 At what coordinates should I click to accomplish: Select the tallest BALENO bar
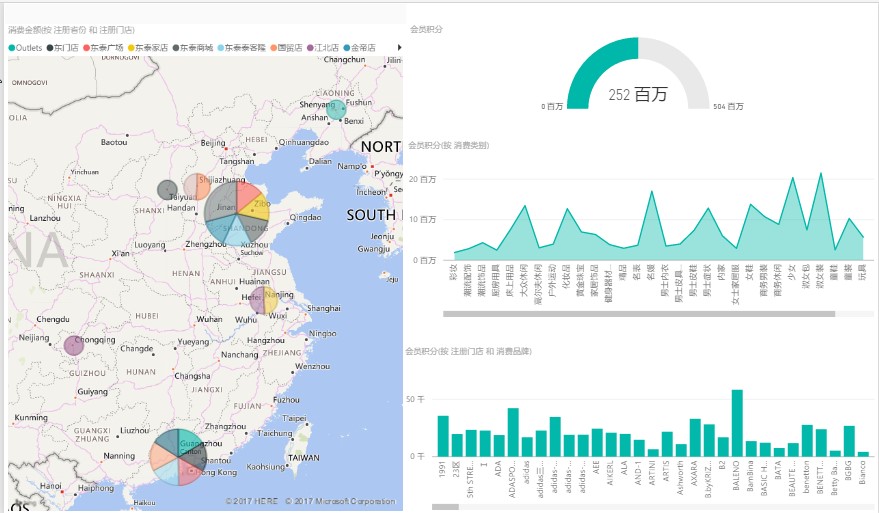[737, 422]
